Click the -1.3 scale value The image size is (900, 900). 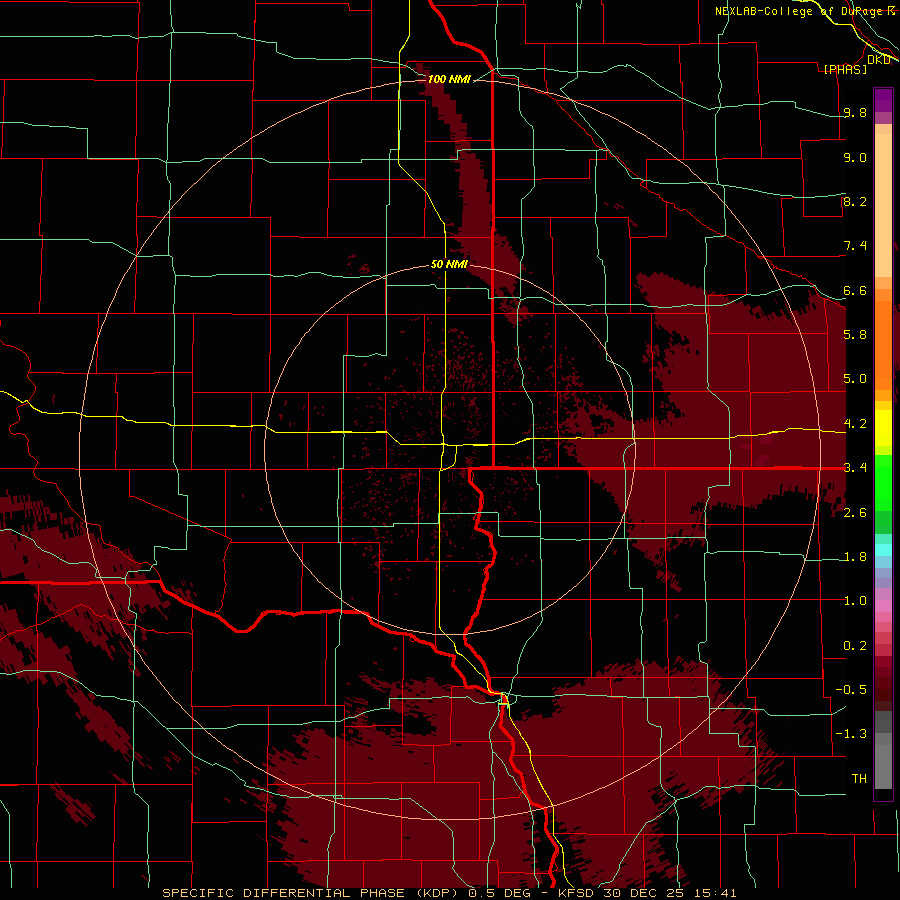click(x=851, y=734)
